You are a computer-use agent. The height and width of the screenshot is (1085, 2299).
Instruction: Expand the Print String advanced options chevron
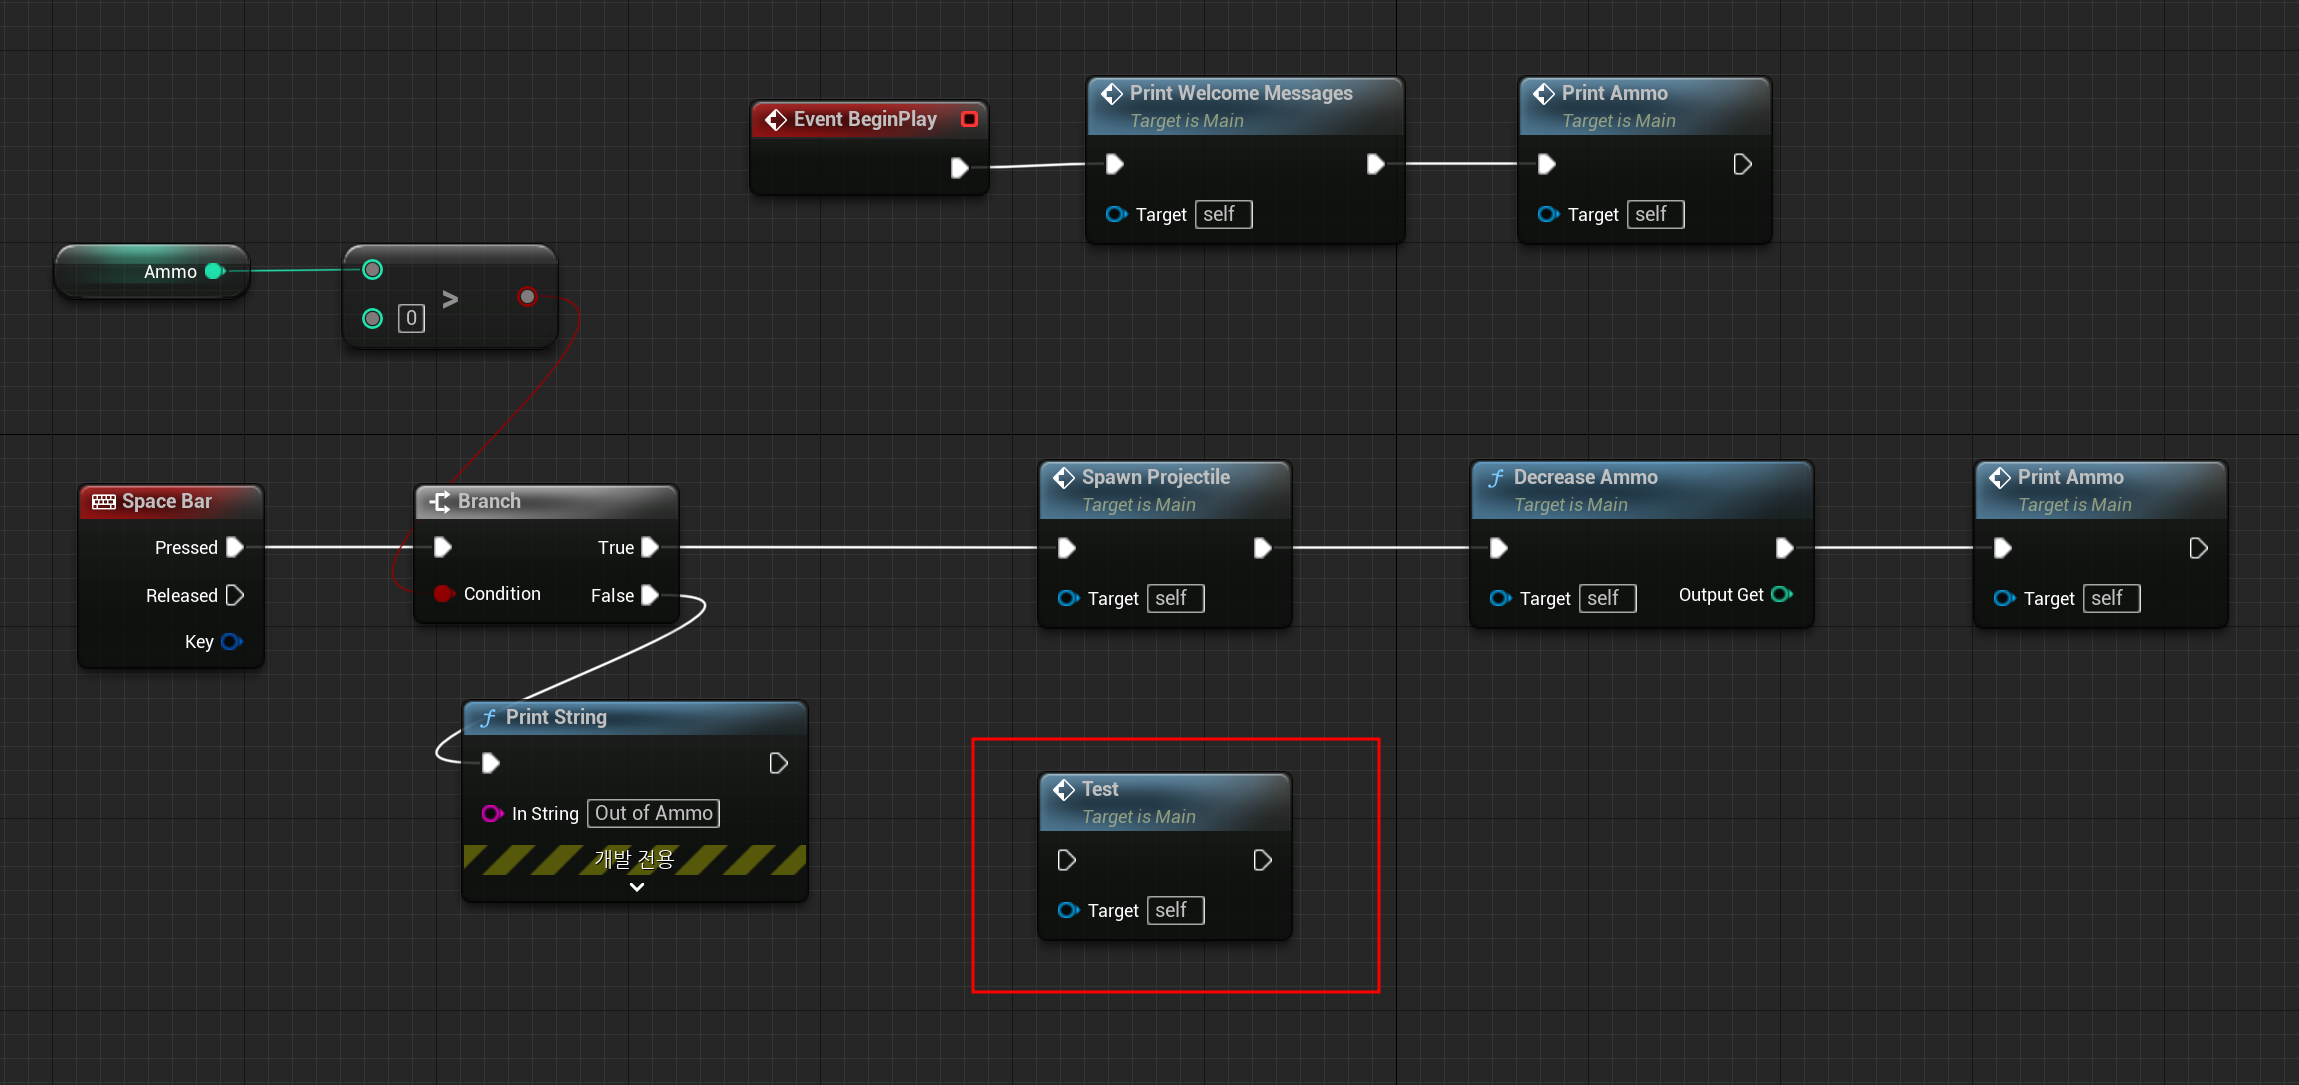pyautogui.click(x=636, y=887)
